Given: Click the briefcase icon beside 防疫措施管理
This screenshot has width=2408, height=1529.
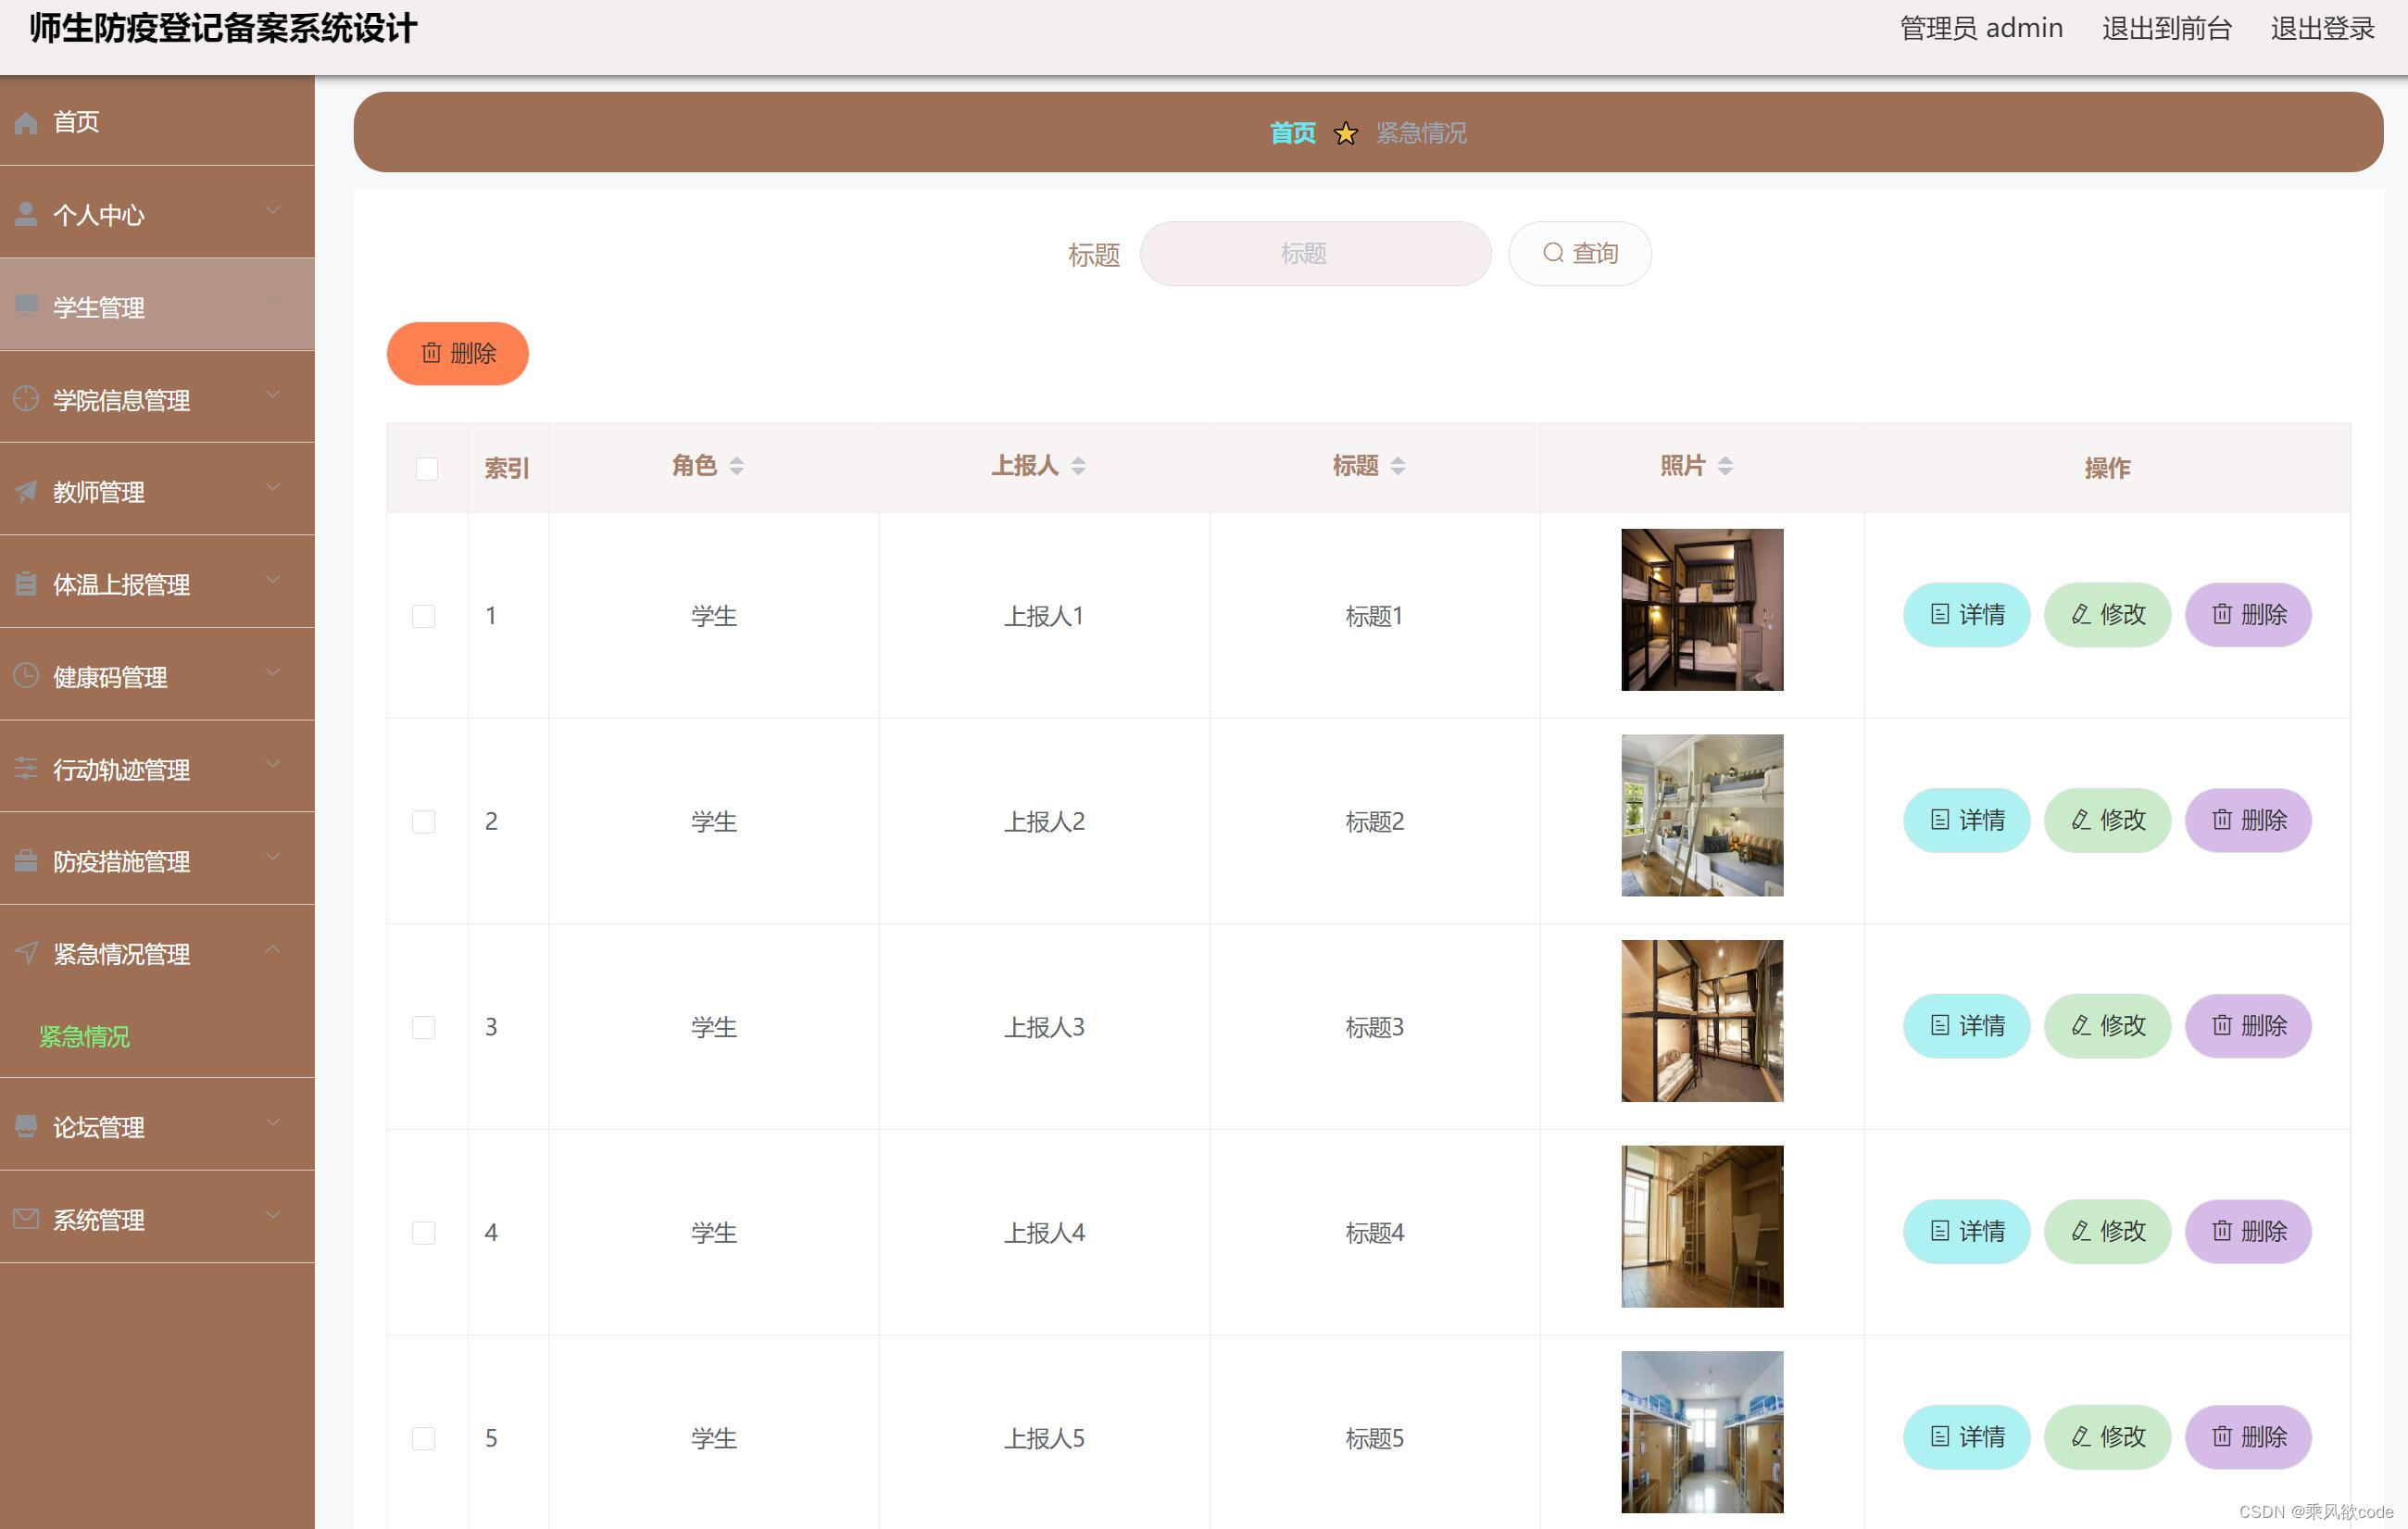Looking at the screenshot, I should pyautogui.click(x=26, y=861).
